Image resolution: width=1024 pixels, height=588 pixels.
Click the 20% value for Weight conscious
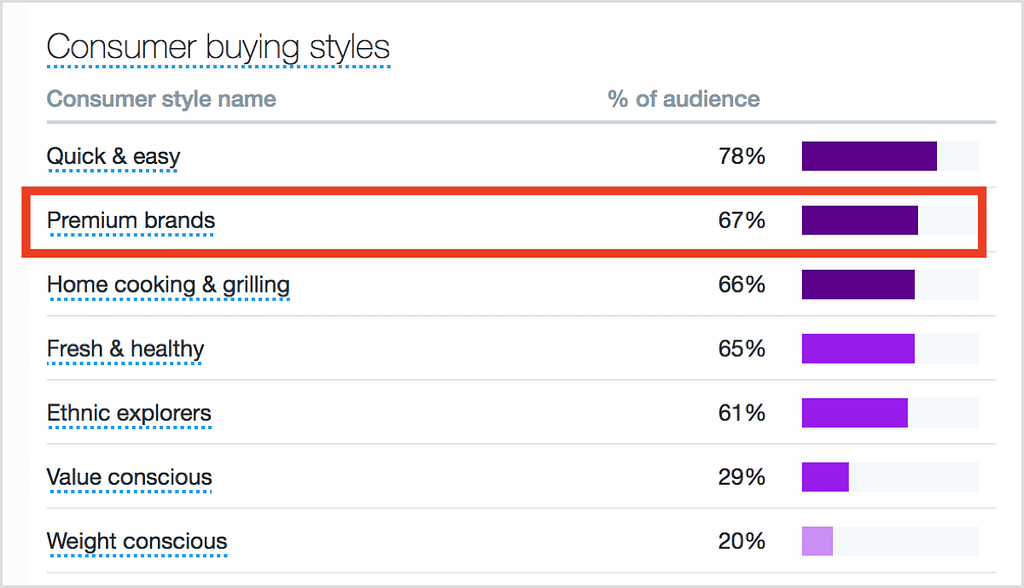[742, 541]
